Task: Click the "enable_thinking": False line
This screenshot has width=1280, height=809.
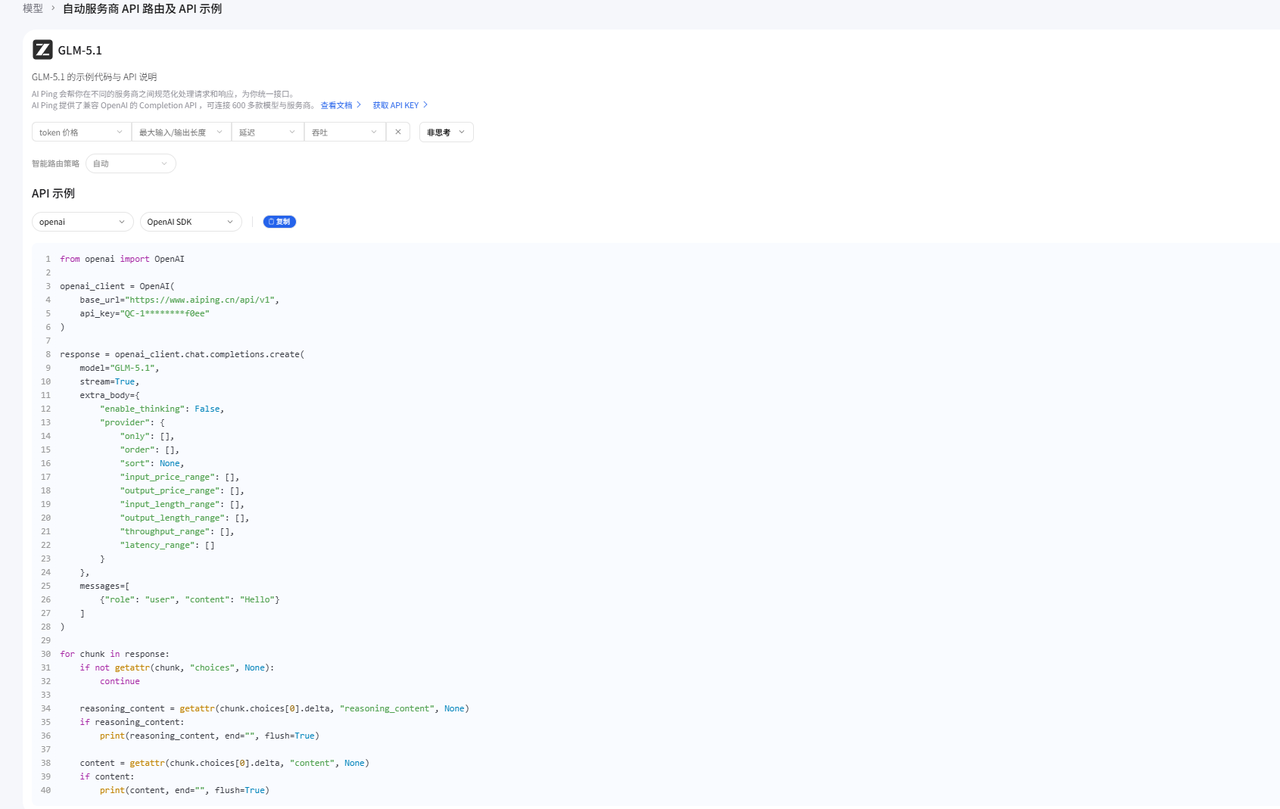Action: coord(162,409)
